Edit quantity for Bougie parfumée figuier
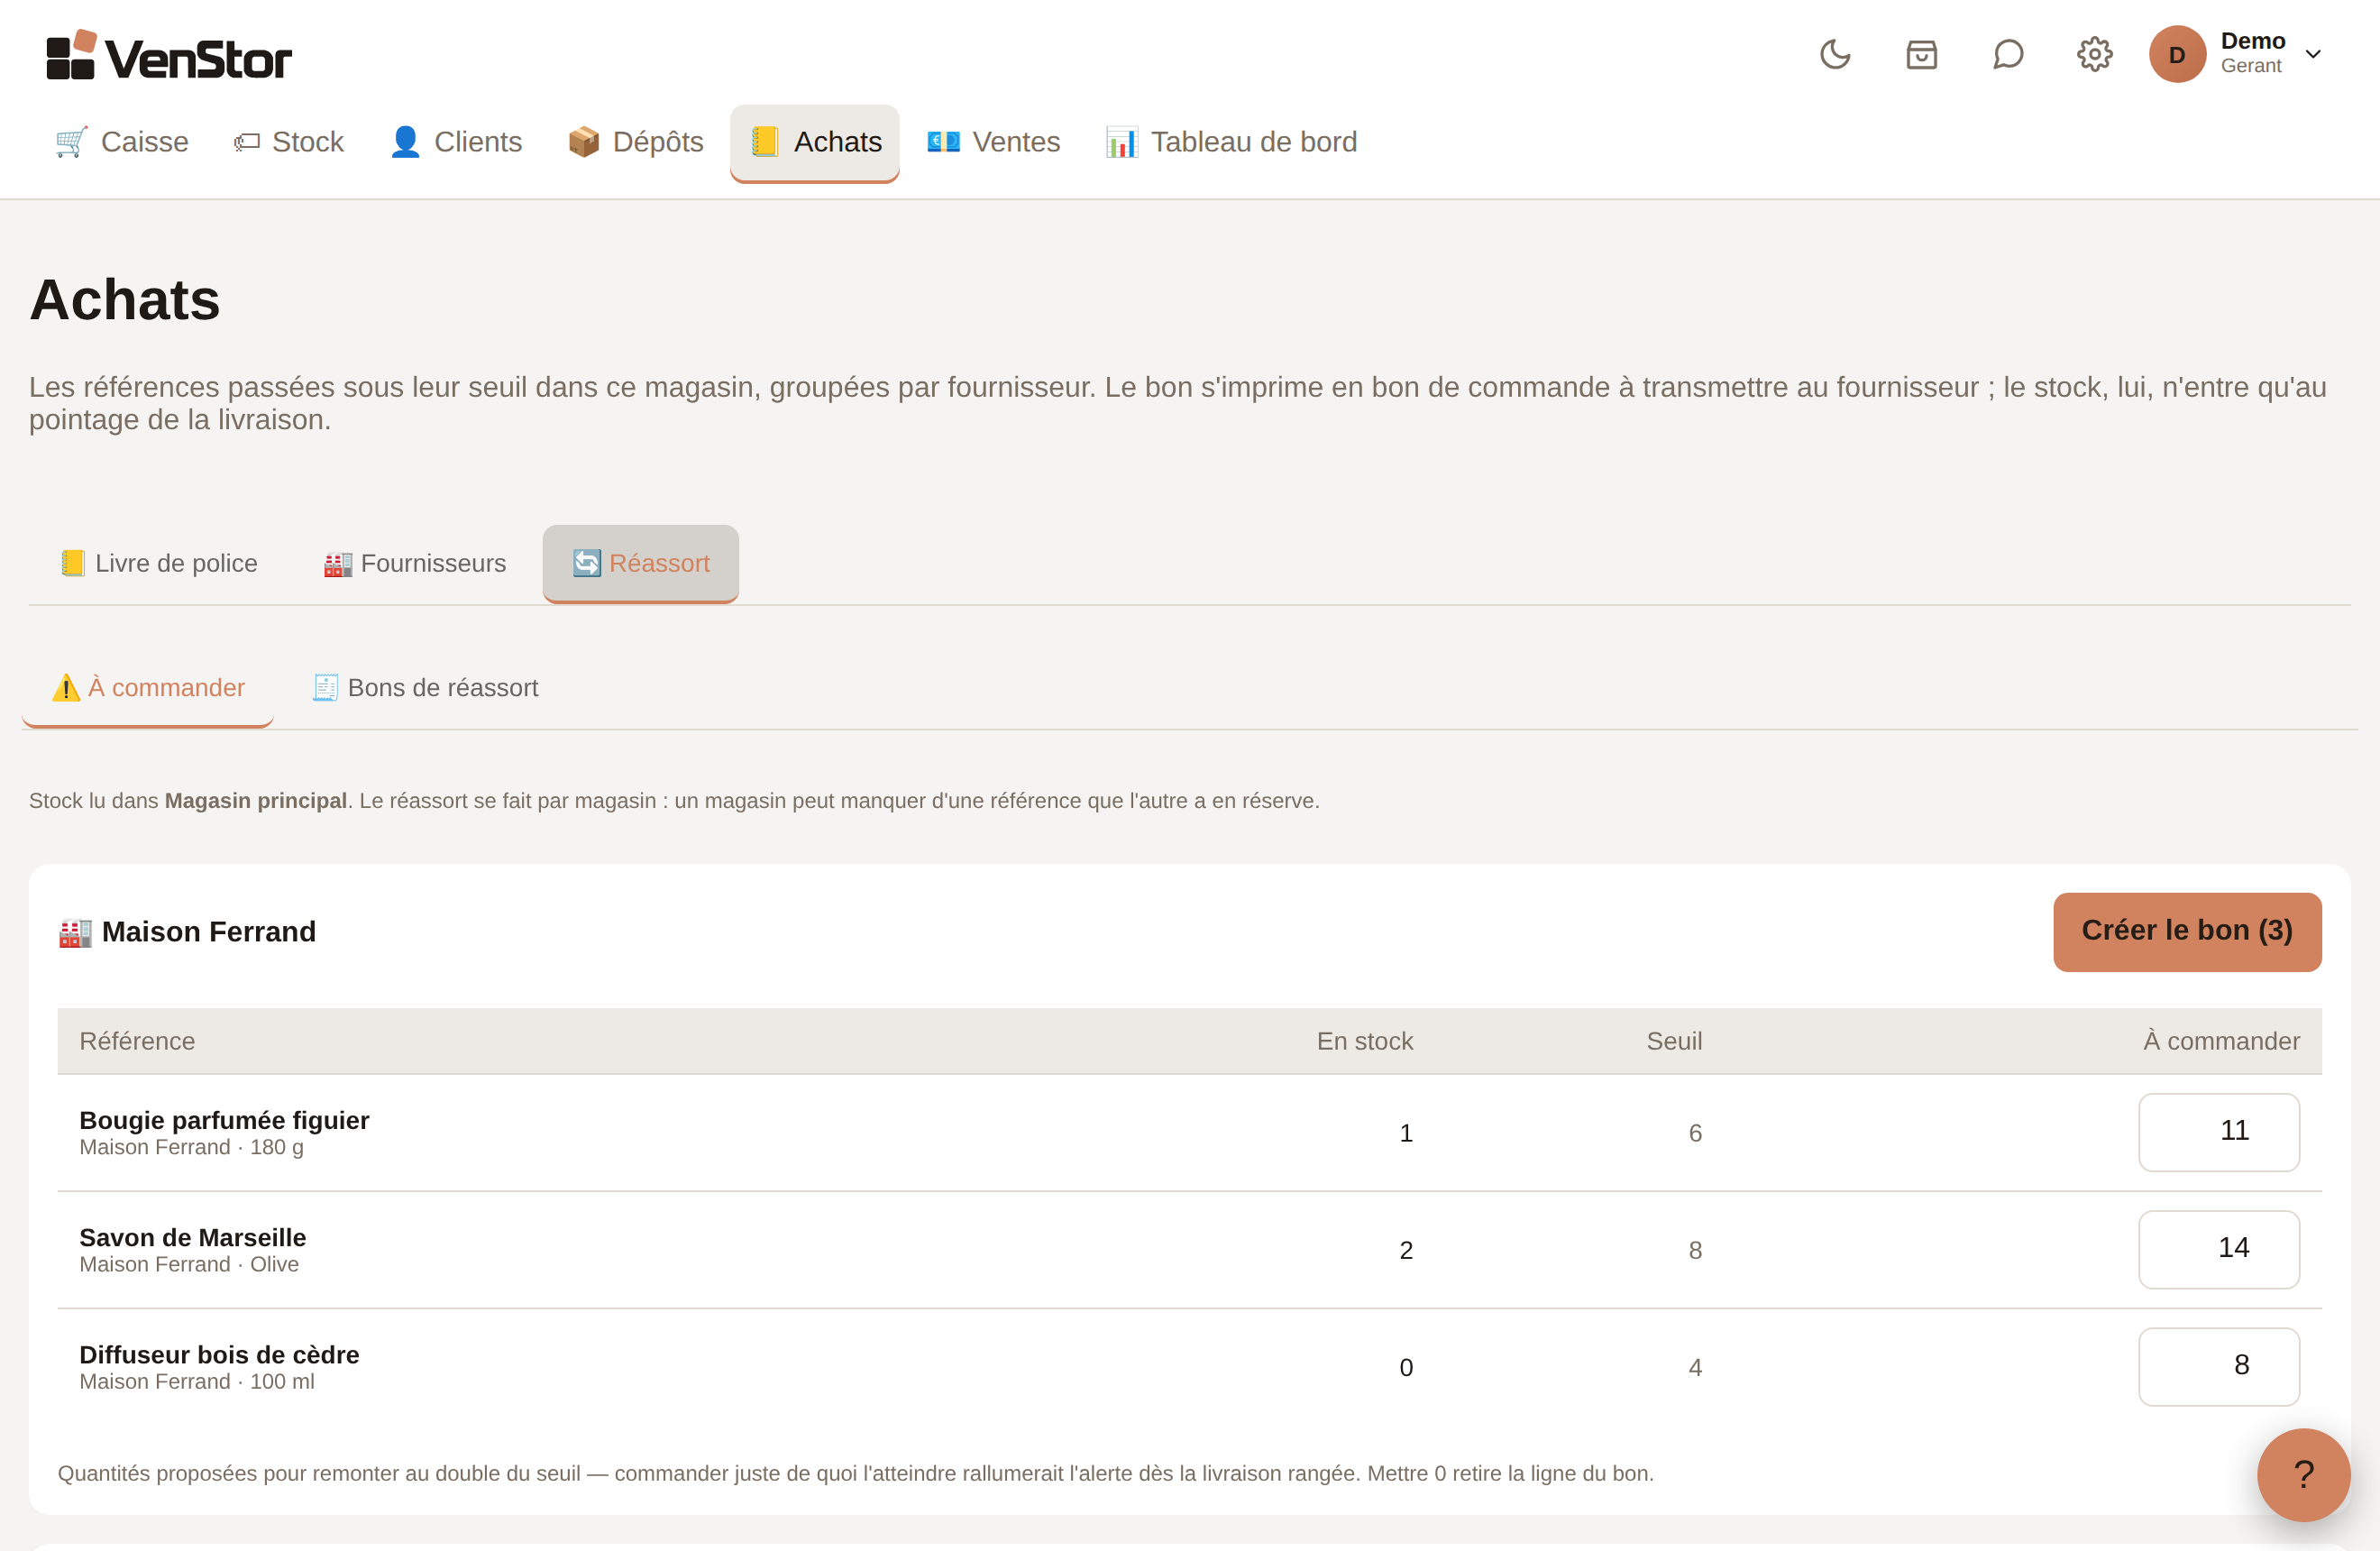This screenshot has width=2380, height=1551. [x=2219, y=1132]
